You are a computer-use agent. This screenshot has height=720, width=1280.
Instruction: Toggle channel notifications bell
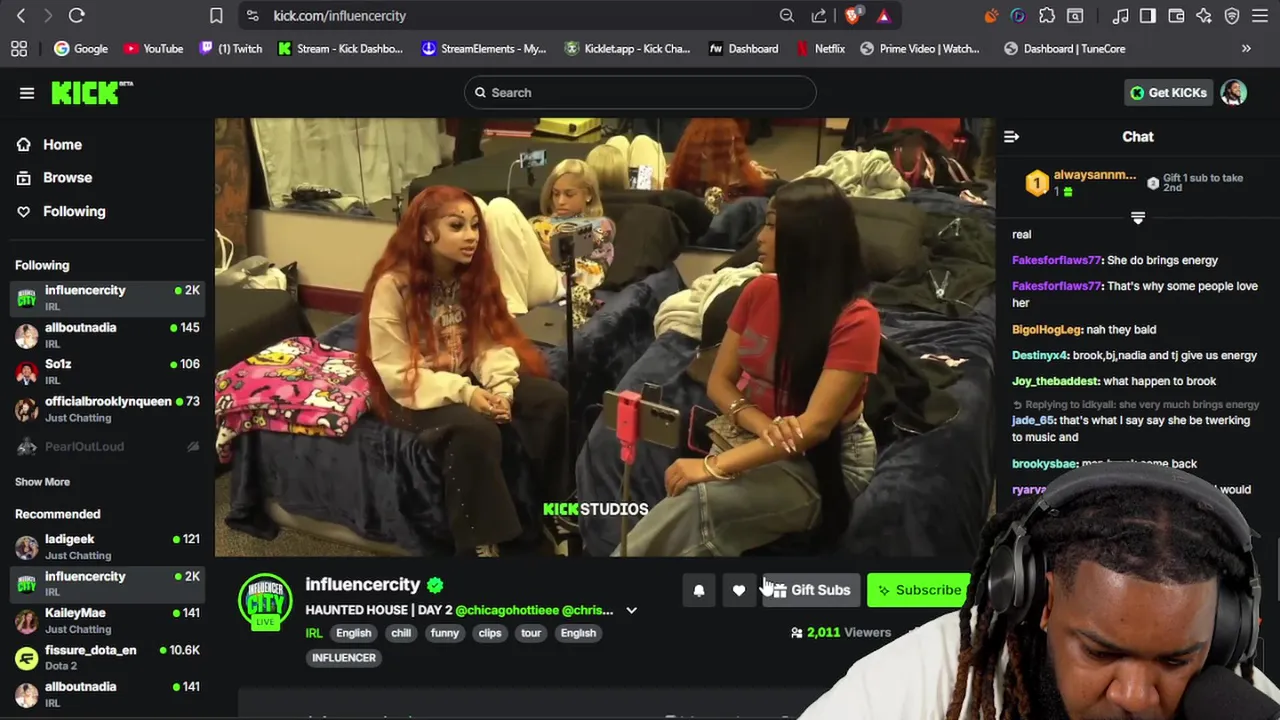699,590
